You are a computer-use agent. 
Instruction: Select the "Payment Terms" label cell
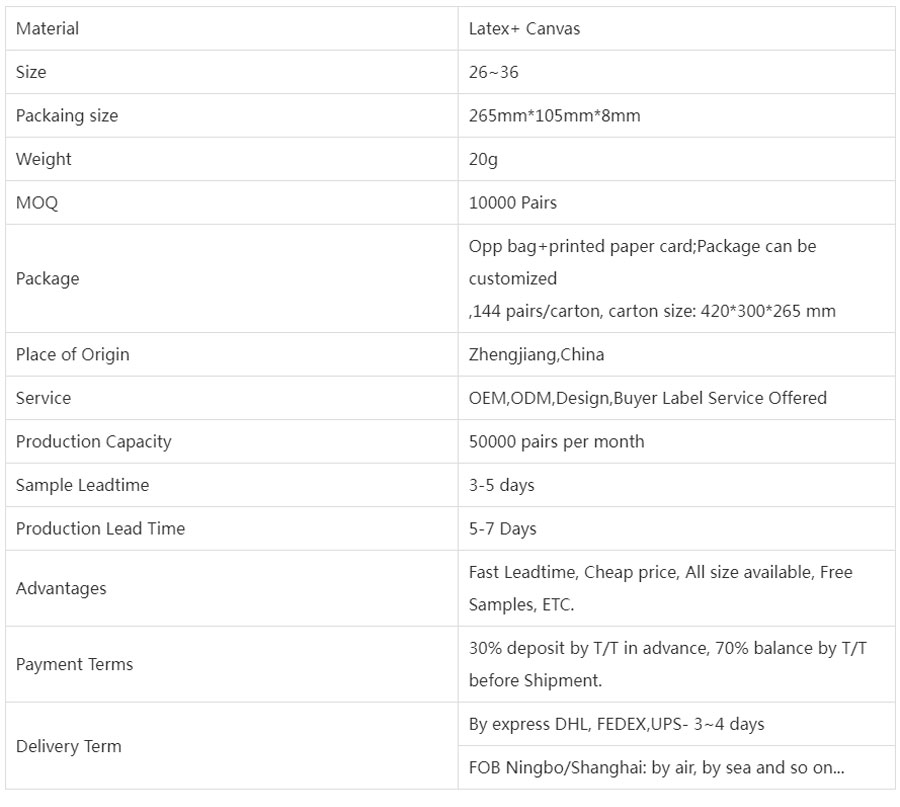pos(74,664)
